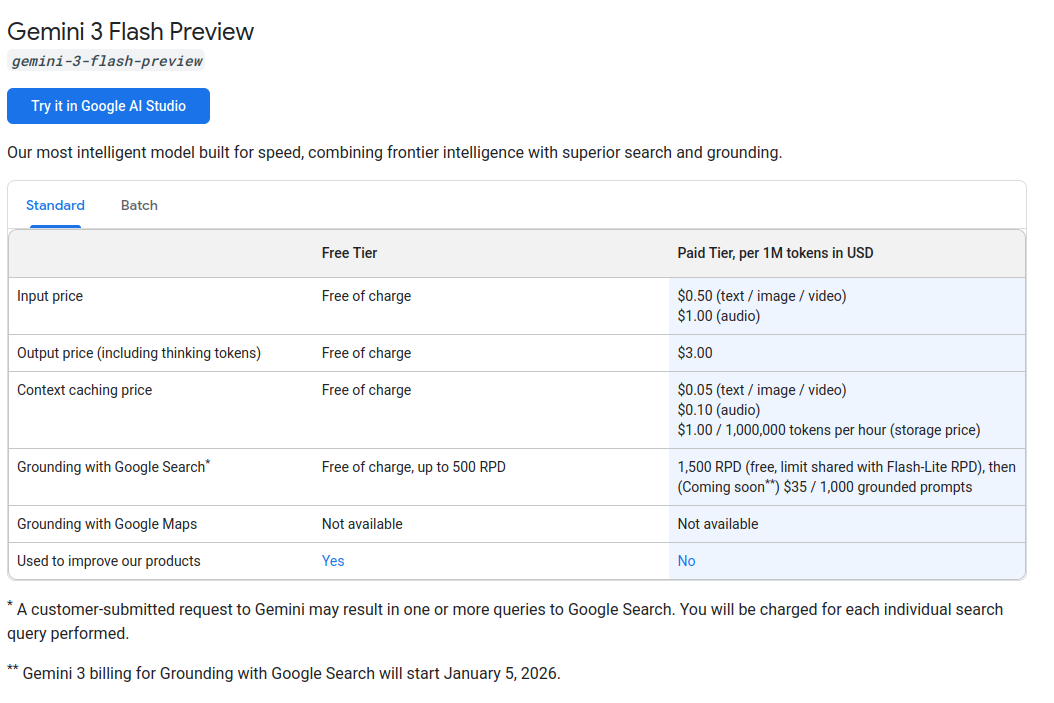Click Free of charge in Context caching row

(366, 390)
